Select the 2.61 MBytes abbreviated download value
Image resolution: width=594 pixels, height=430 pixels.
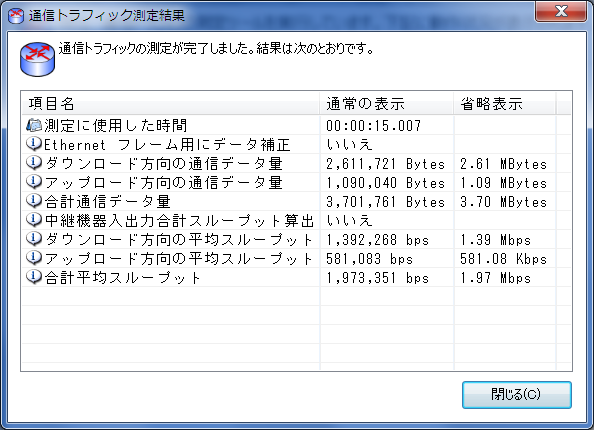point(503,164)
